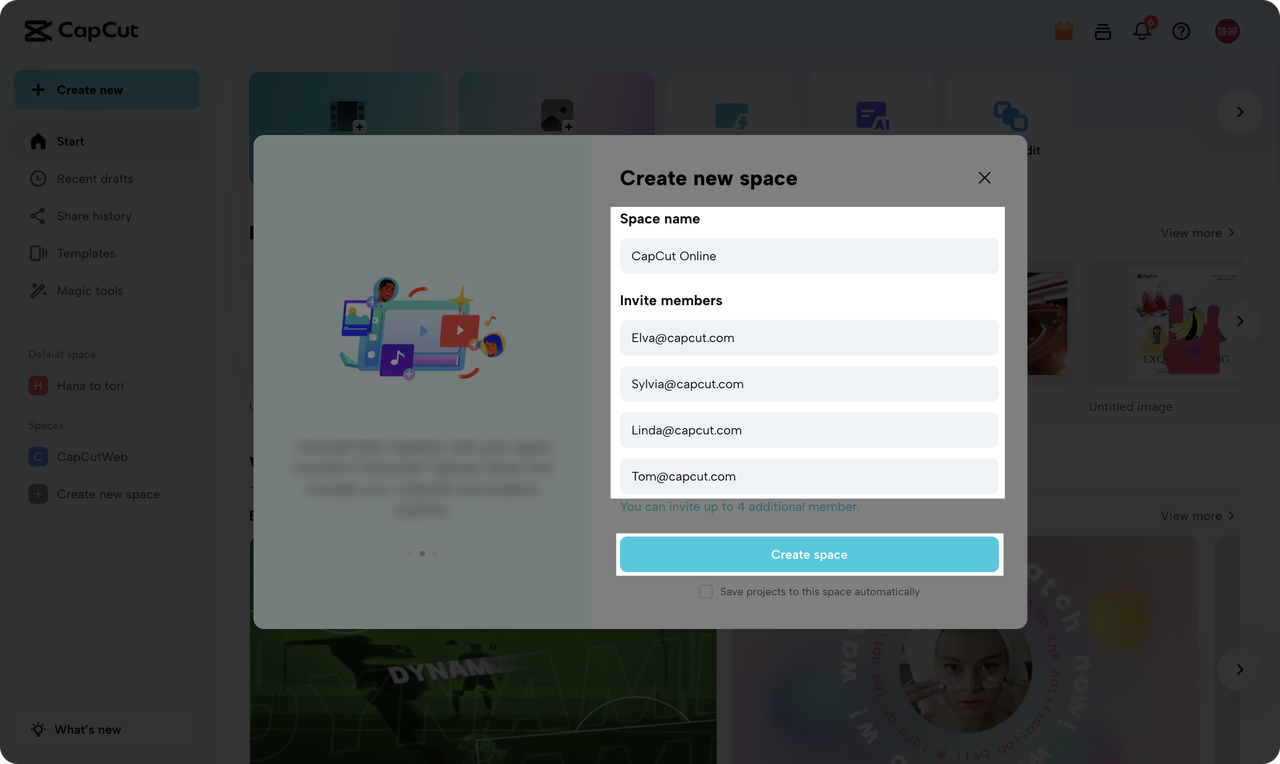Click the Magic tools wand icon

pyautogui.click(x=38, y=291)
